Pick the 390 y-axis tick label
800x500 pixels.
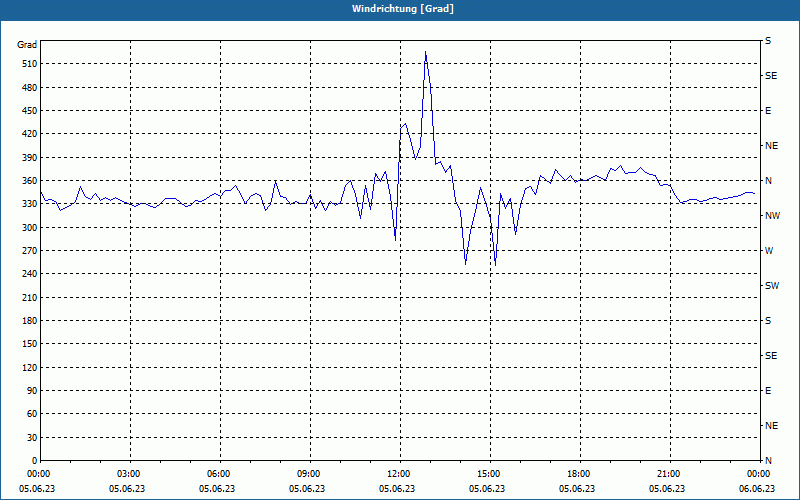click(x=30, y=157)
